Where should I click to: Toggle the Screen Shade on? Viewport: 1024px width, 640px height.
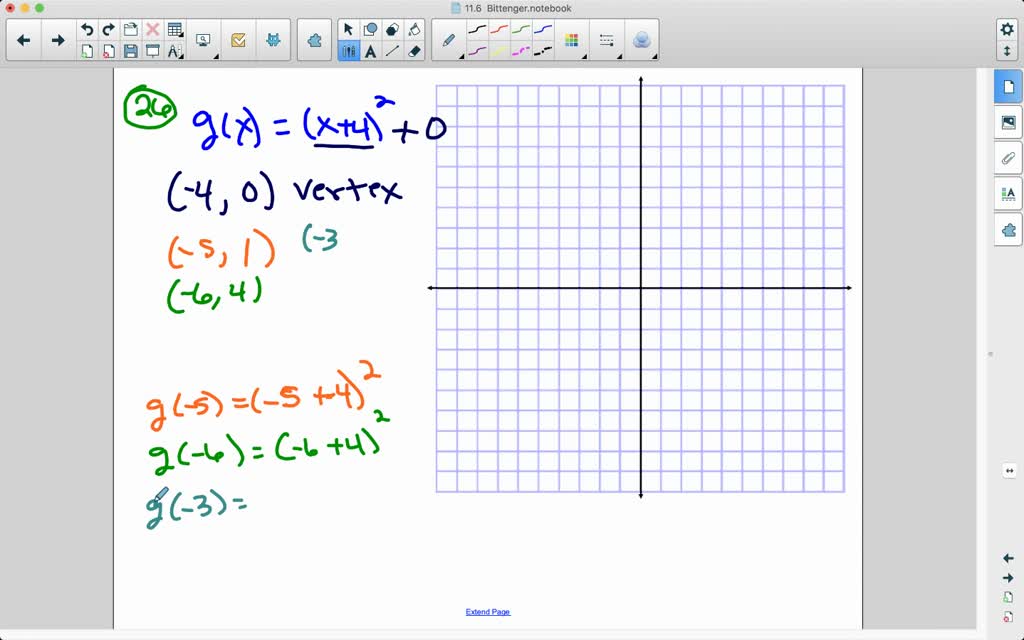pyautogui.click(x=152, y=51)
